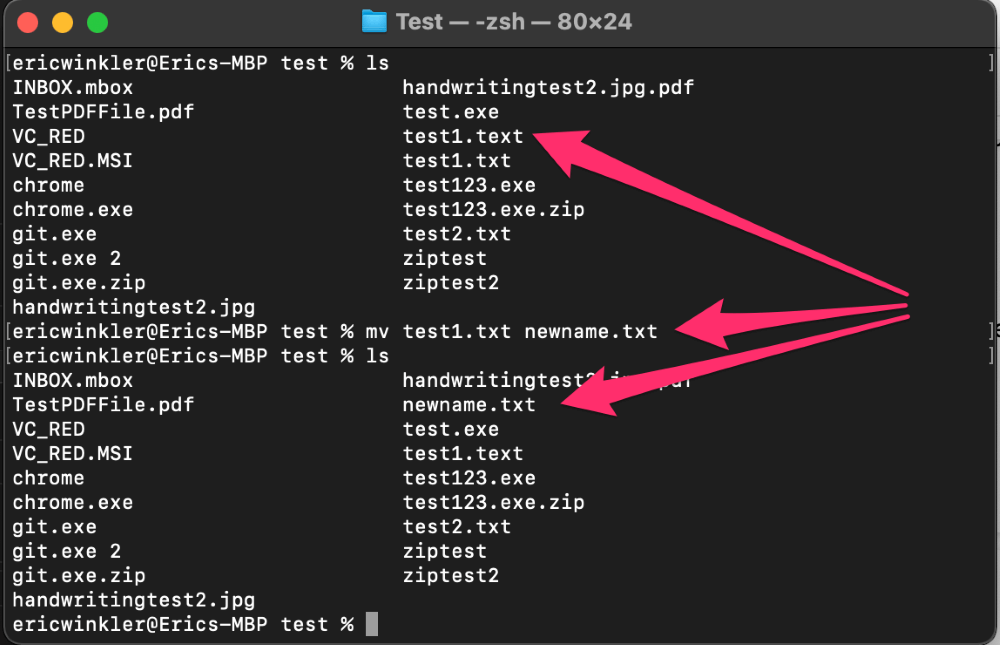
Task: Click test1.txt in the first listing
Action: point(457,161)
